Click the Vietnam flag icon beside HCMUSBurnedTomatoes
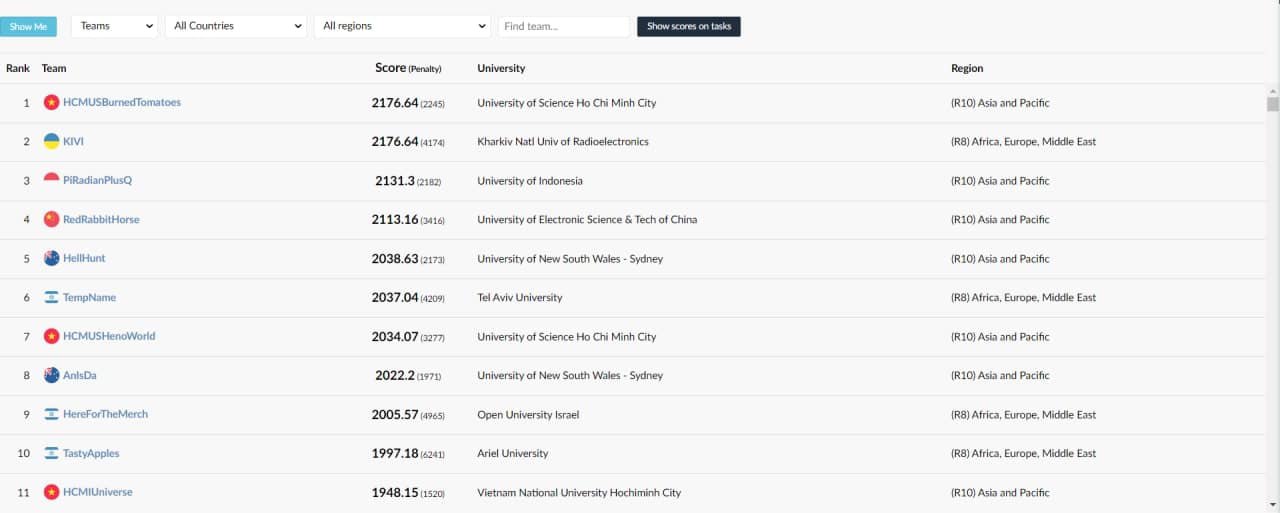The image size is (1280, 513). (52, 102)
